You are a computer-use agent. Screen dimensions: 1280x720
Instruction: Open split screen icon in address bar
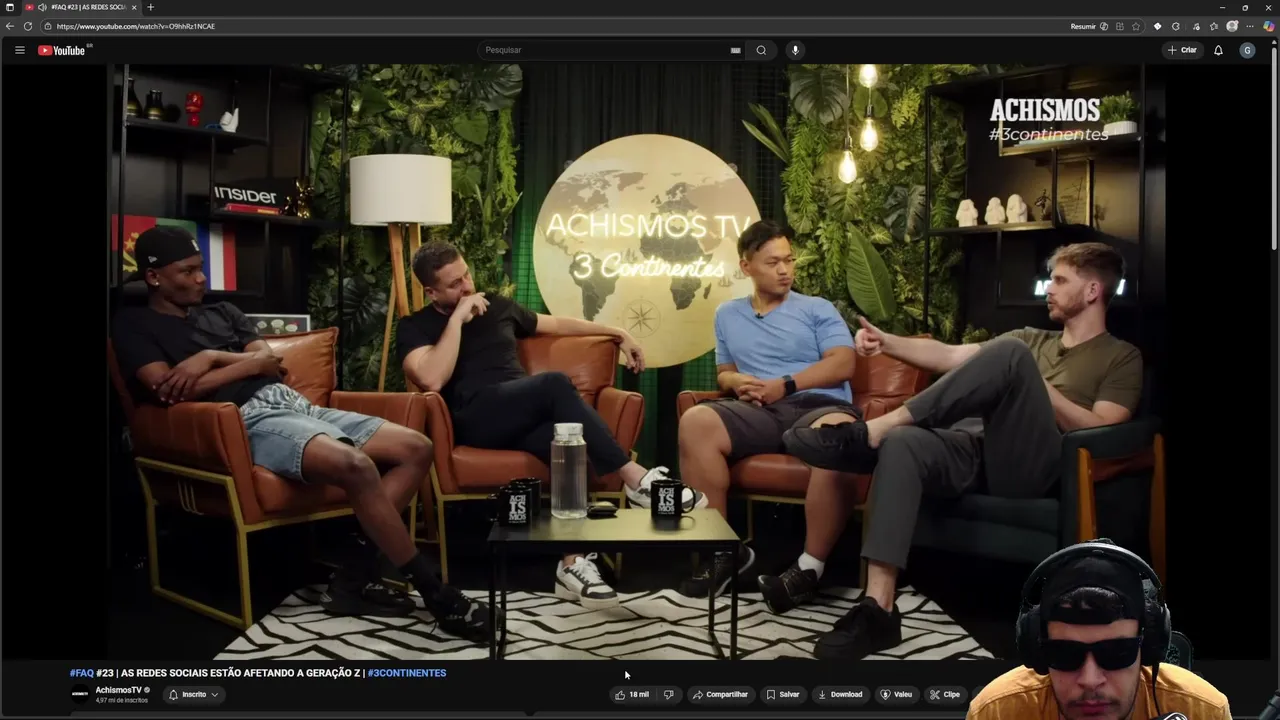click(x=1120, y=26)
